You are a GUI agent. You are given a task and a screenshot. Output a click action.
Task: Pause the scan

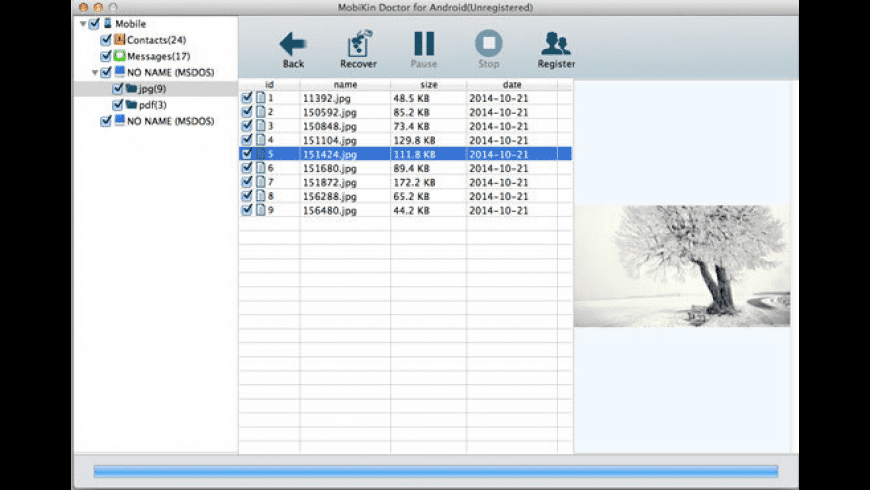[424, 49]
